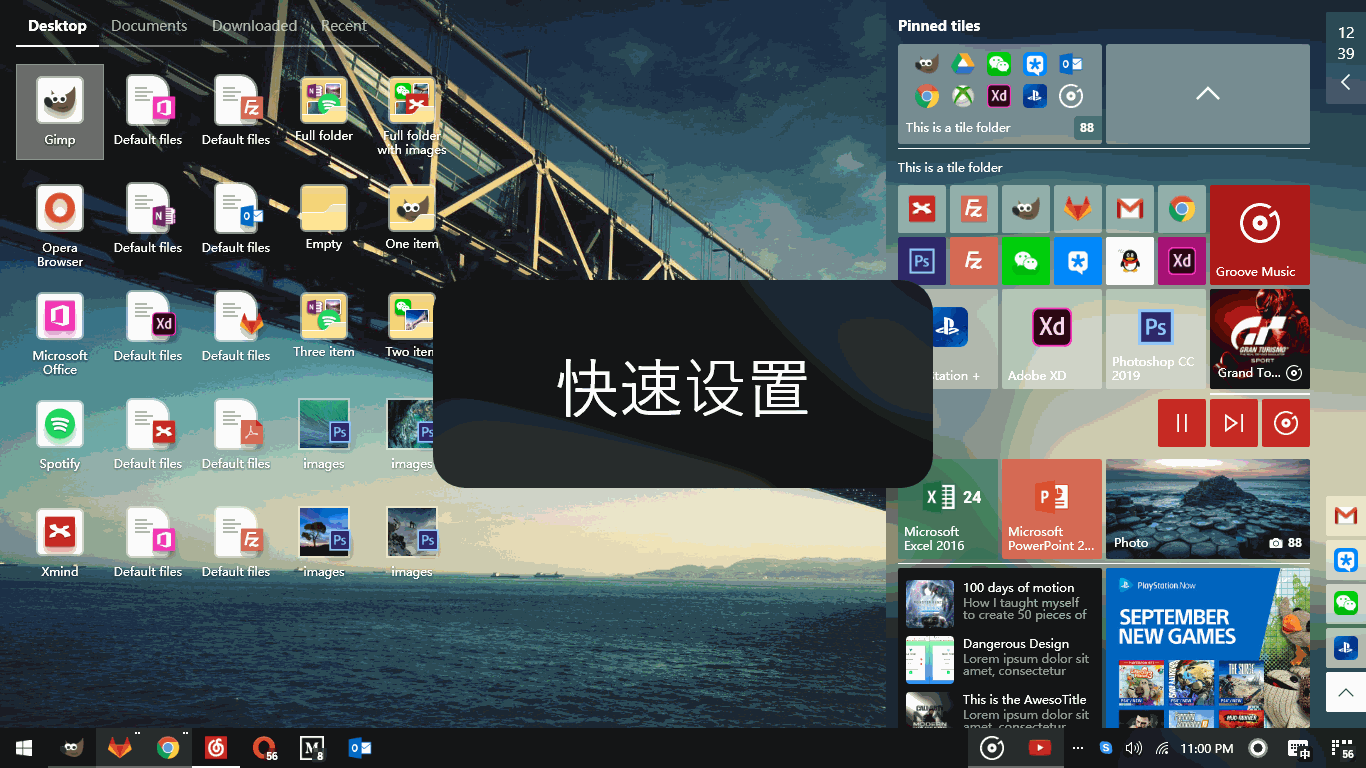The height and width of the screenshot is (768, 1366).
Task: Open the volume control in the tray
Action: tap(1133, 748)
